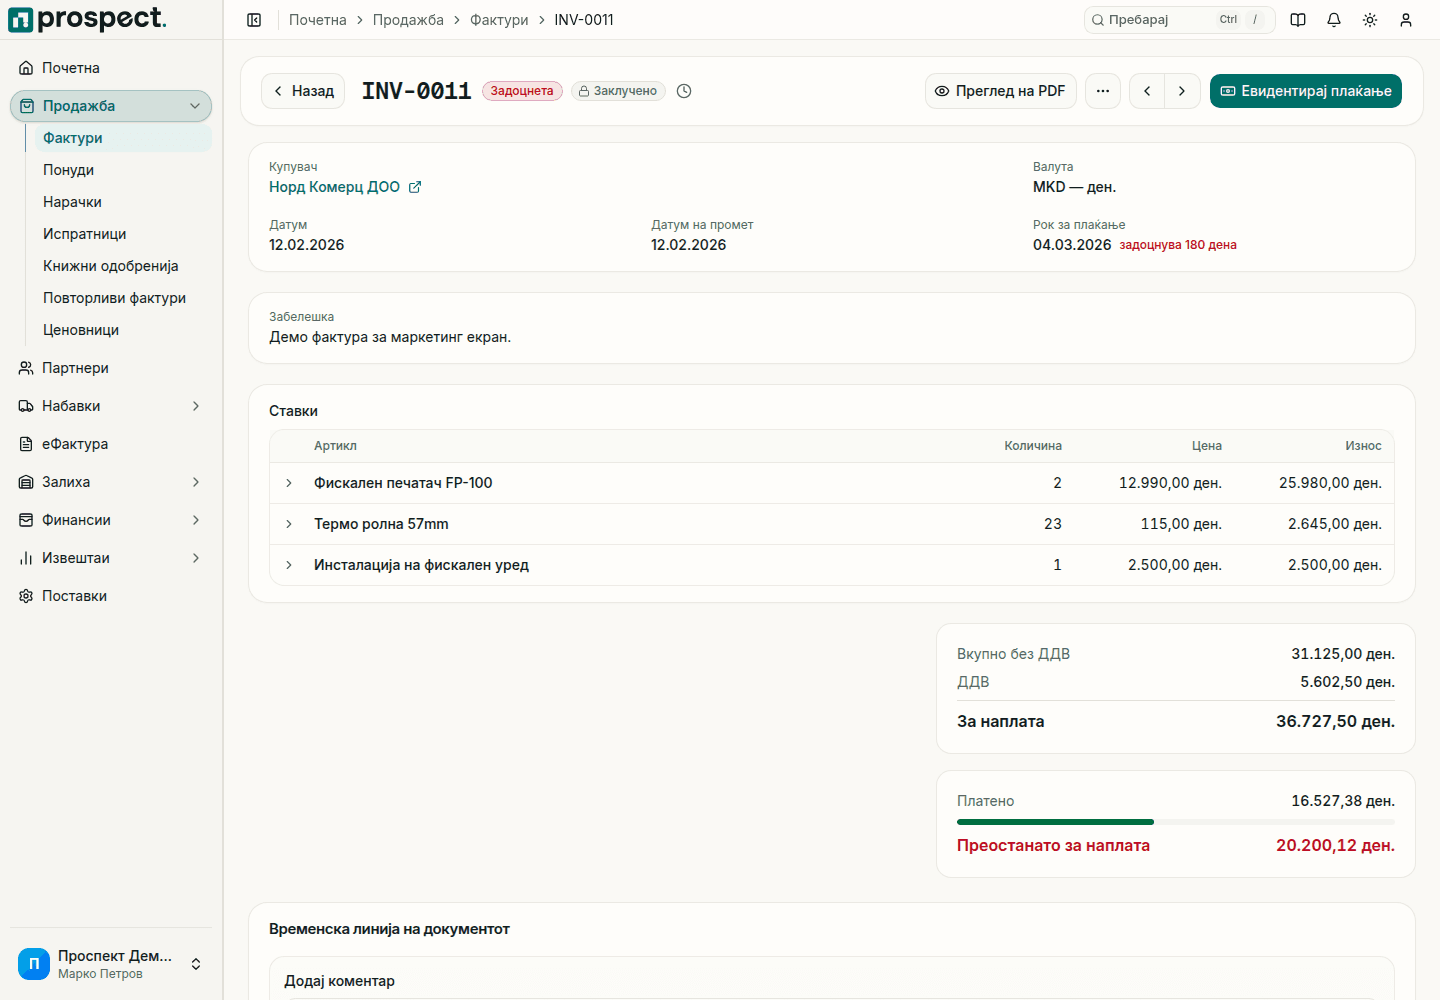Go to the previous invoice arrow
The height and width of the screenshot is (1000, 1440).
(x=1147, y=91)
